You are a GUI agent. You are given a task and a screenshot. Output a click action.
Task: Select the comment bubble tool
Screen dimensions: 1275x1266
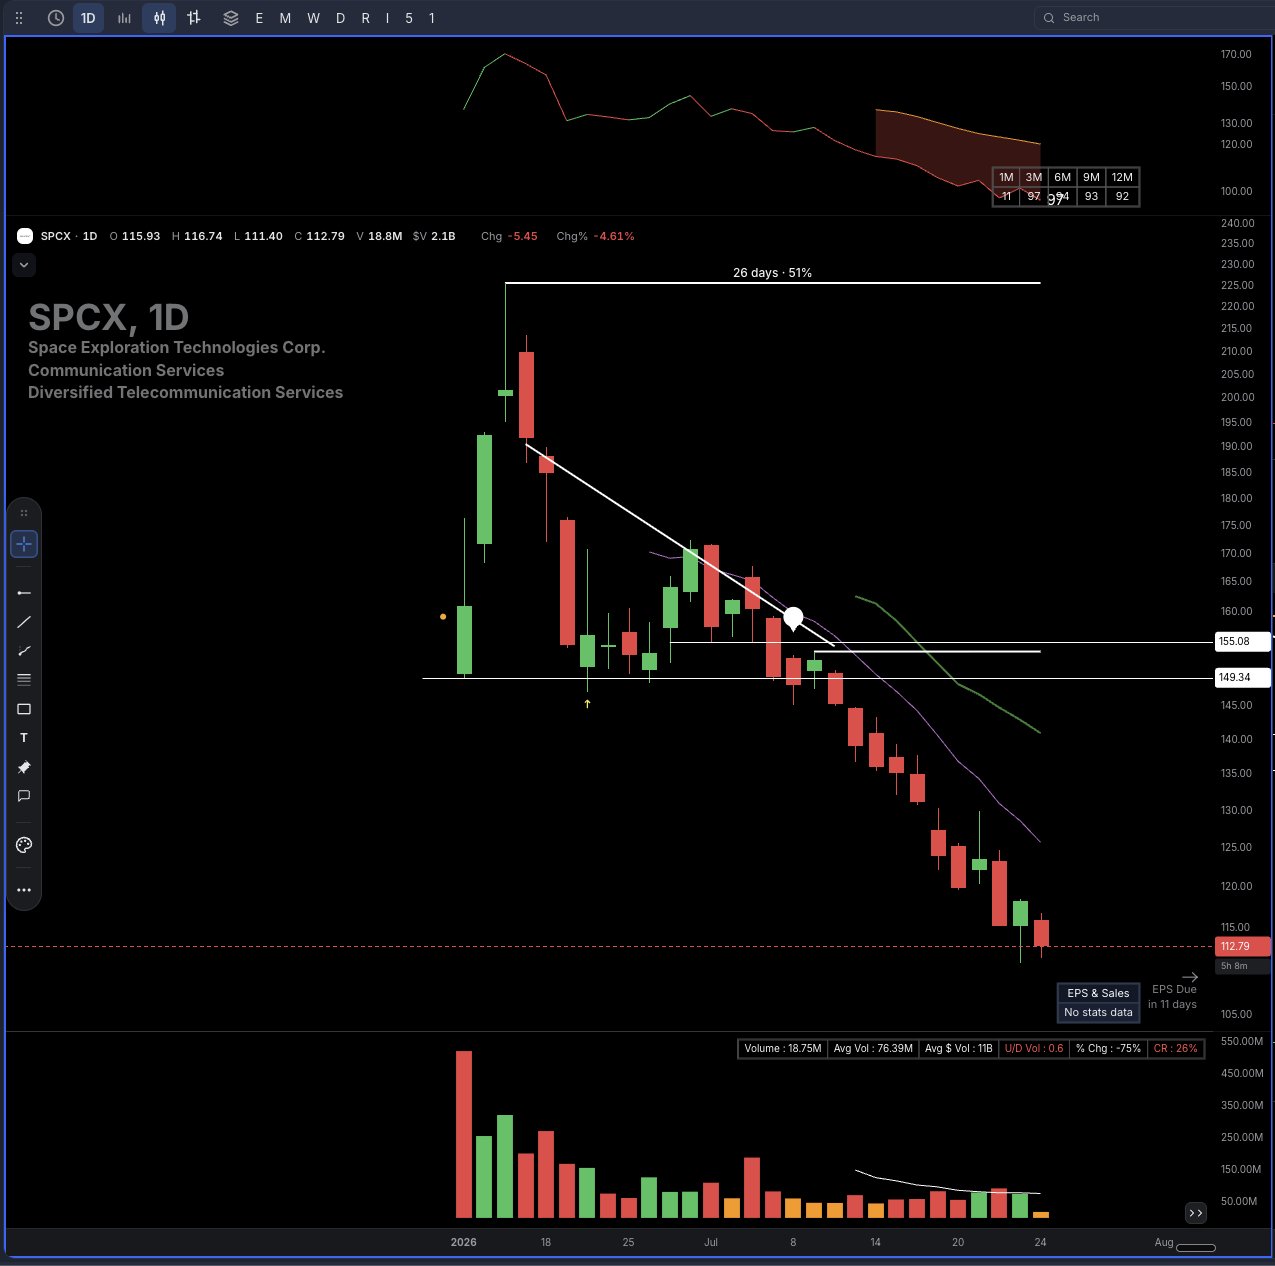[24, 796]
